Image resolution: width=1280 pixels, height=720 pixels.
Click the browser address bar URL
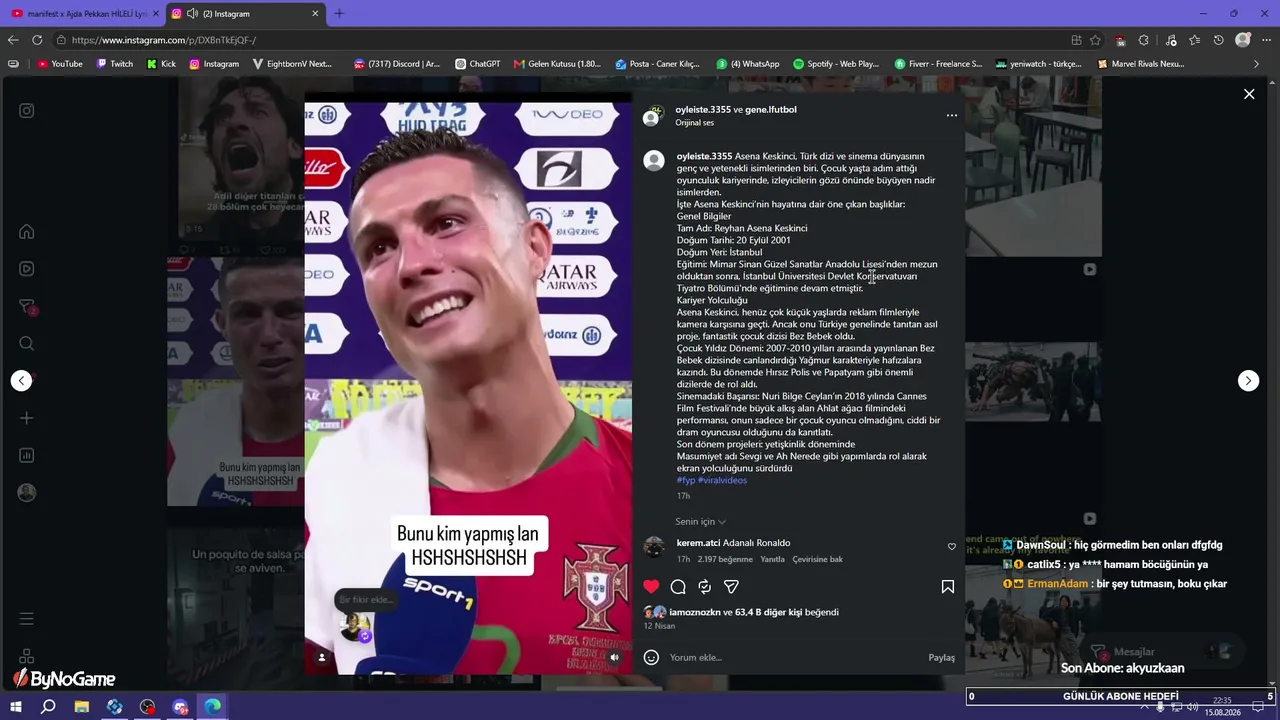tap(164, 40)
